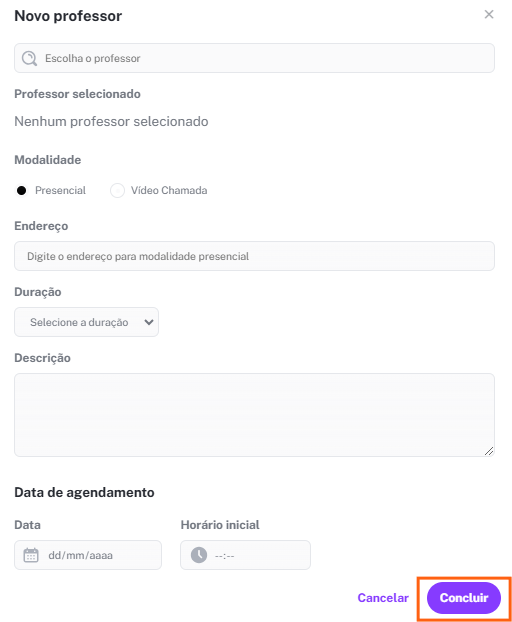Focus the Horário inicial time field
Image resolution: width=512 pixels, height=622 pixels.
[x=245, y=555]
